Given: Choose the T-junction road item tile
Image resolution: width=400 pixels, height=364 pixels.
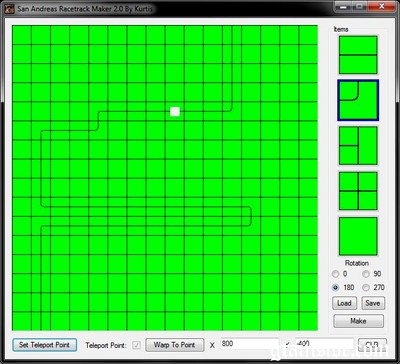Looking at the screenshot, I should 358,146.
